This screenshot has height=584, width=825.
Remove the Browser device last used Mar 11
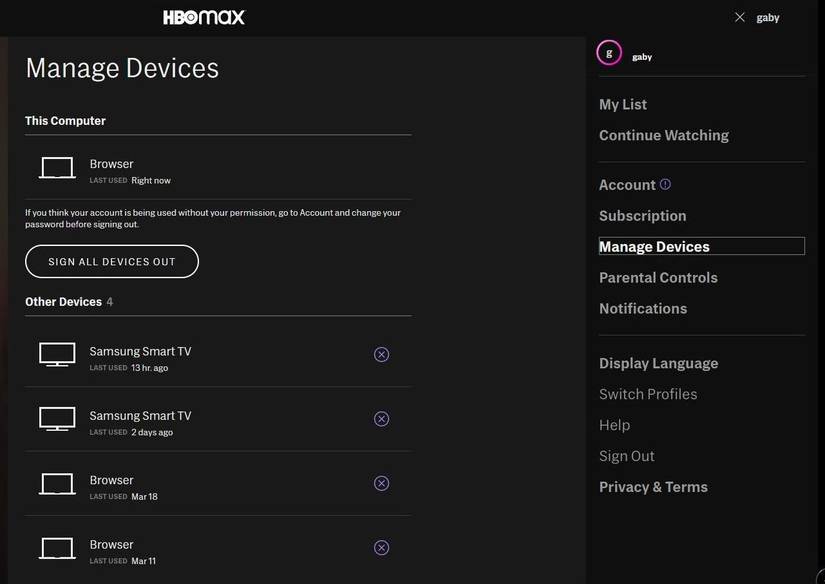tap(381, 547)
